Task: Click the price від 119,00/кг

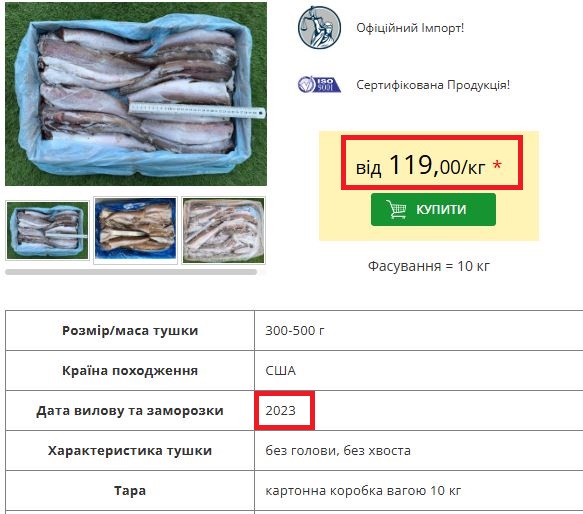Action: [421, 166]
